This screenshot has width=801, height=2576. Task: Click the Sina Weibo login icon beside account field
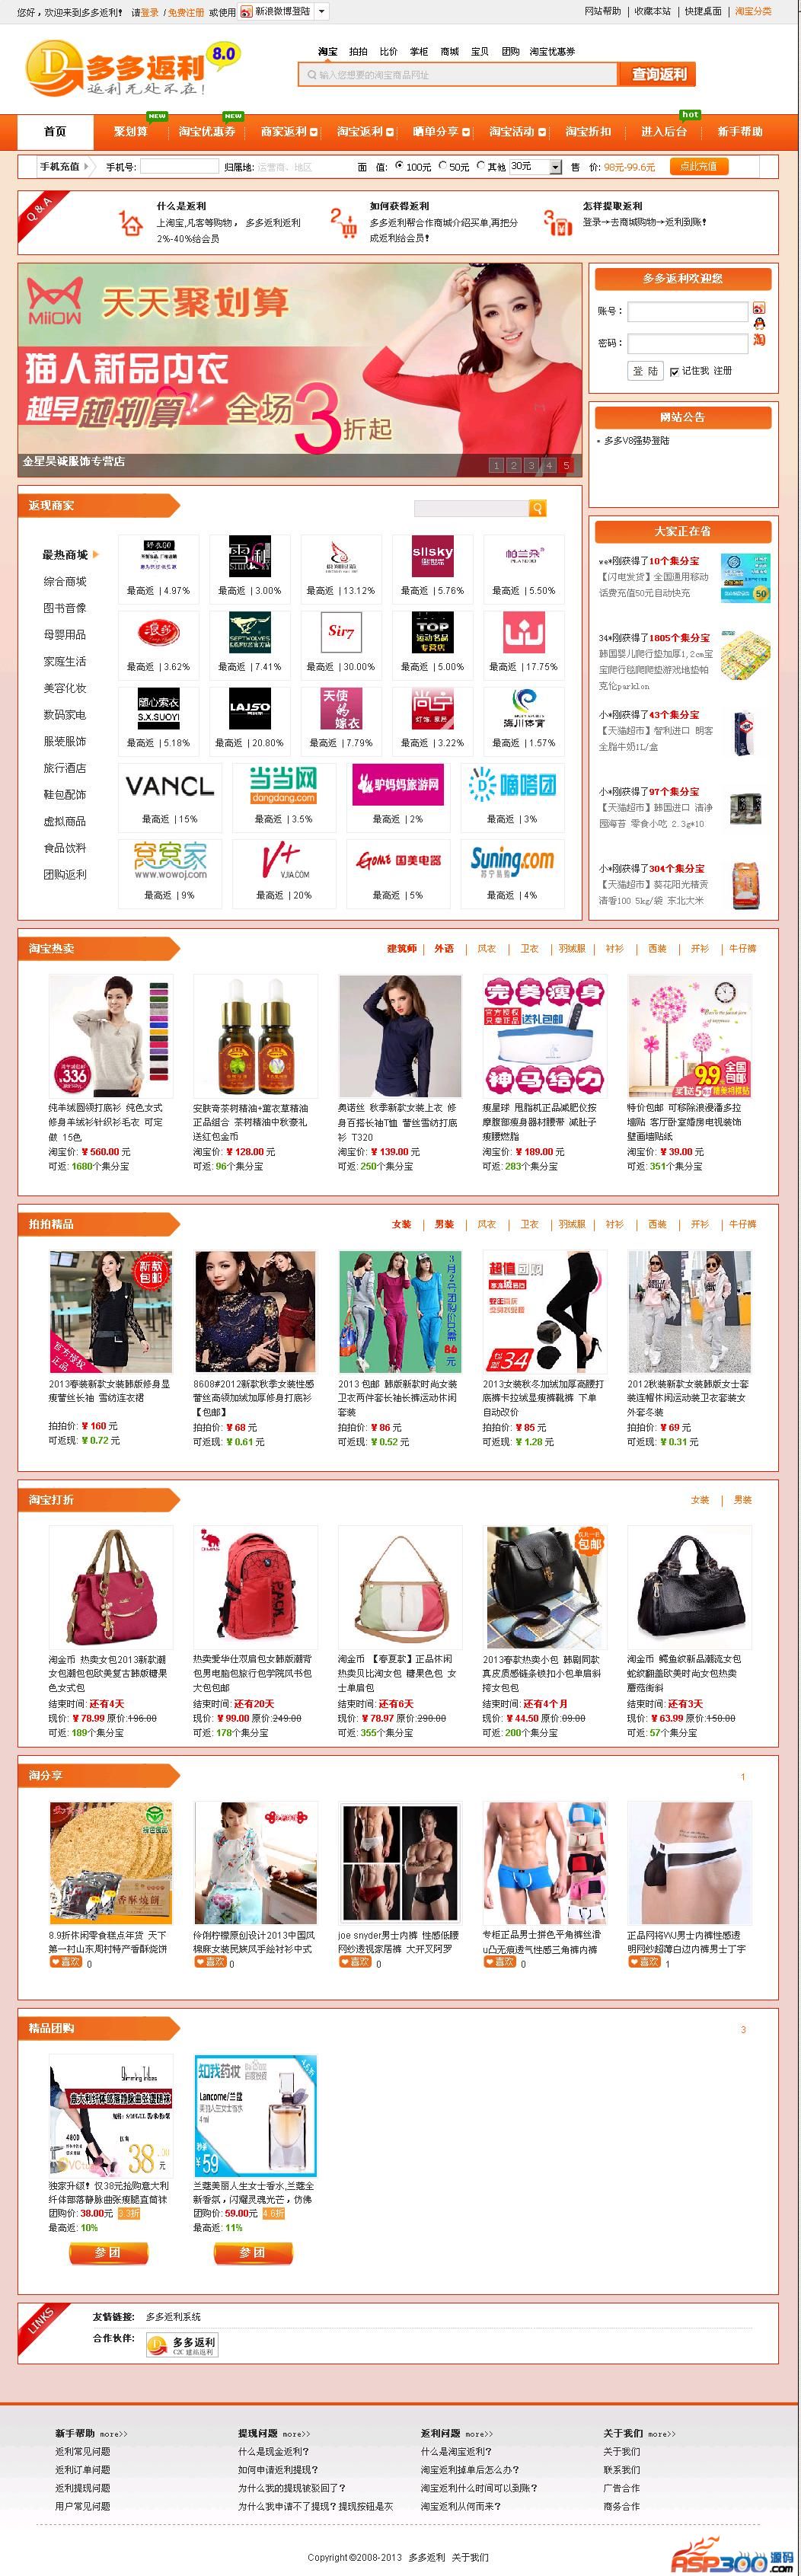pos(759,308)
